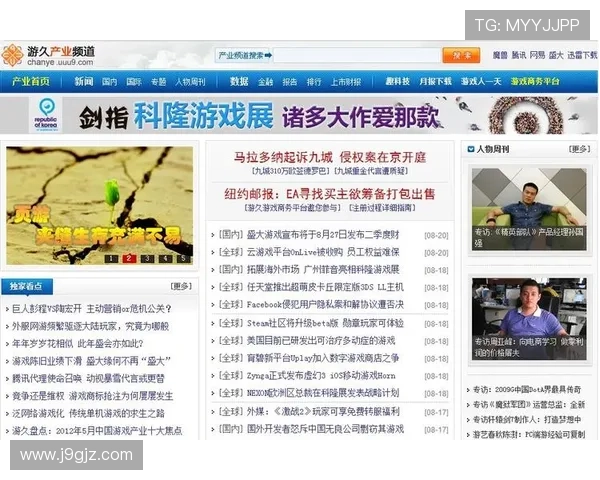Open sub-link 注册过程详细指南
Image resolution: width=600 pixels, height=480 pixels.
pyautogui.click(x=382, y=208)
